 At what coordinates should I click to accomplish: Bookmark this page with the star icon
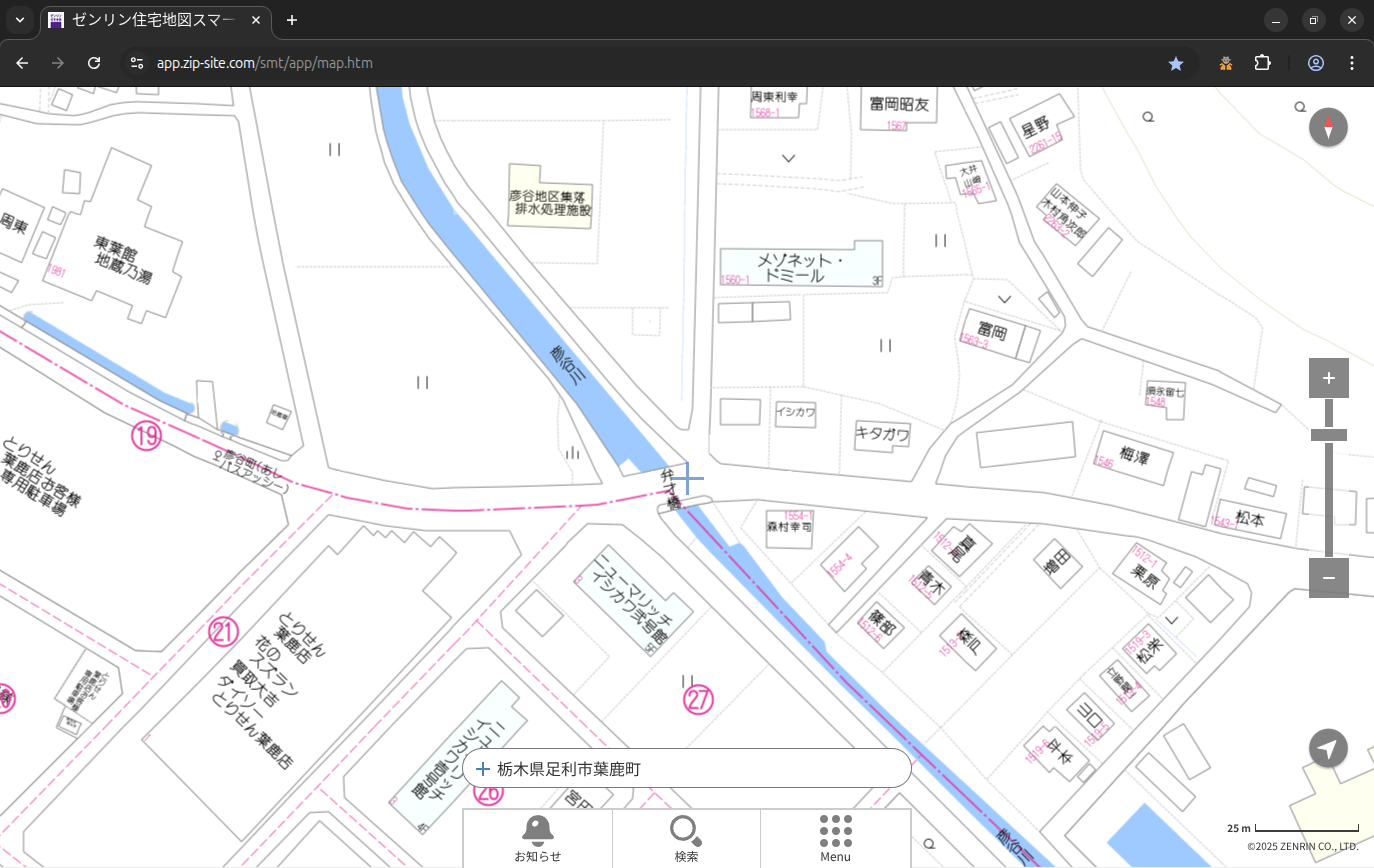(x=1176, y=63)
